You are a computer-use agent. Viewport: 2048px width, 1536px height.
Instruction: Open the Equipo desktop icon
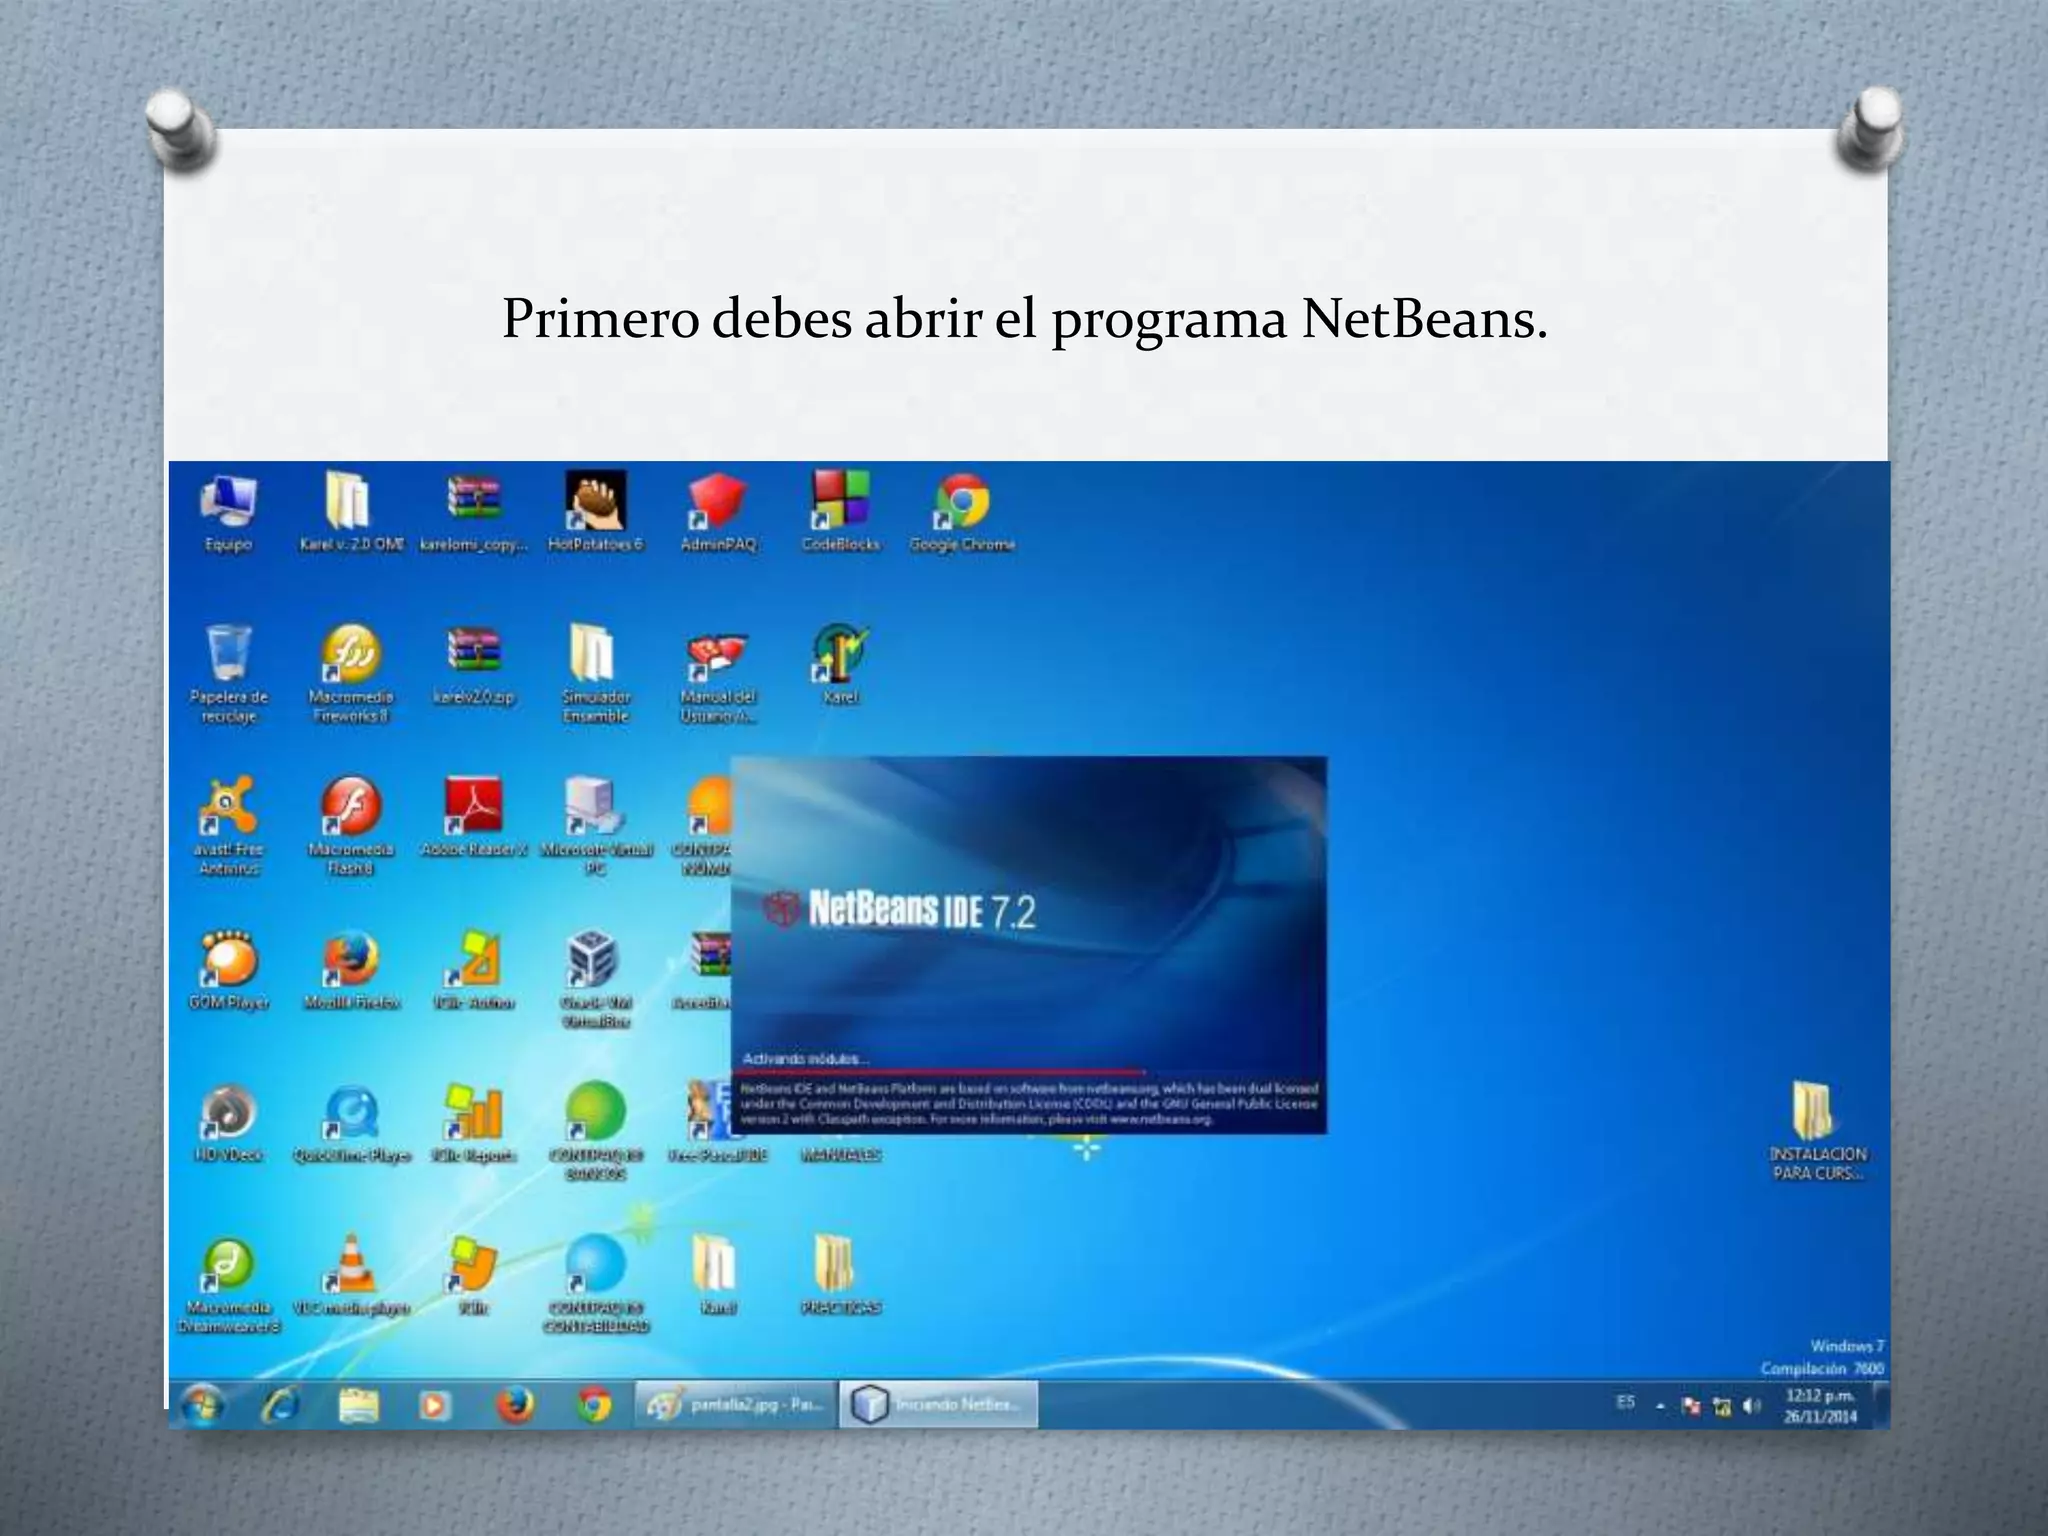[x=228, y=513]
